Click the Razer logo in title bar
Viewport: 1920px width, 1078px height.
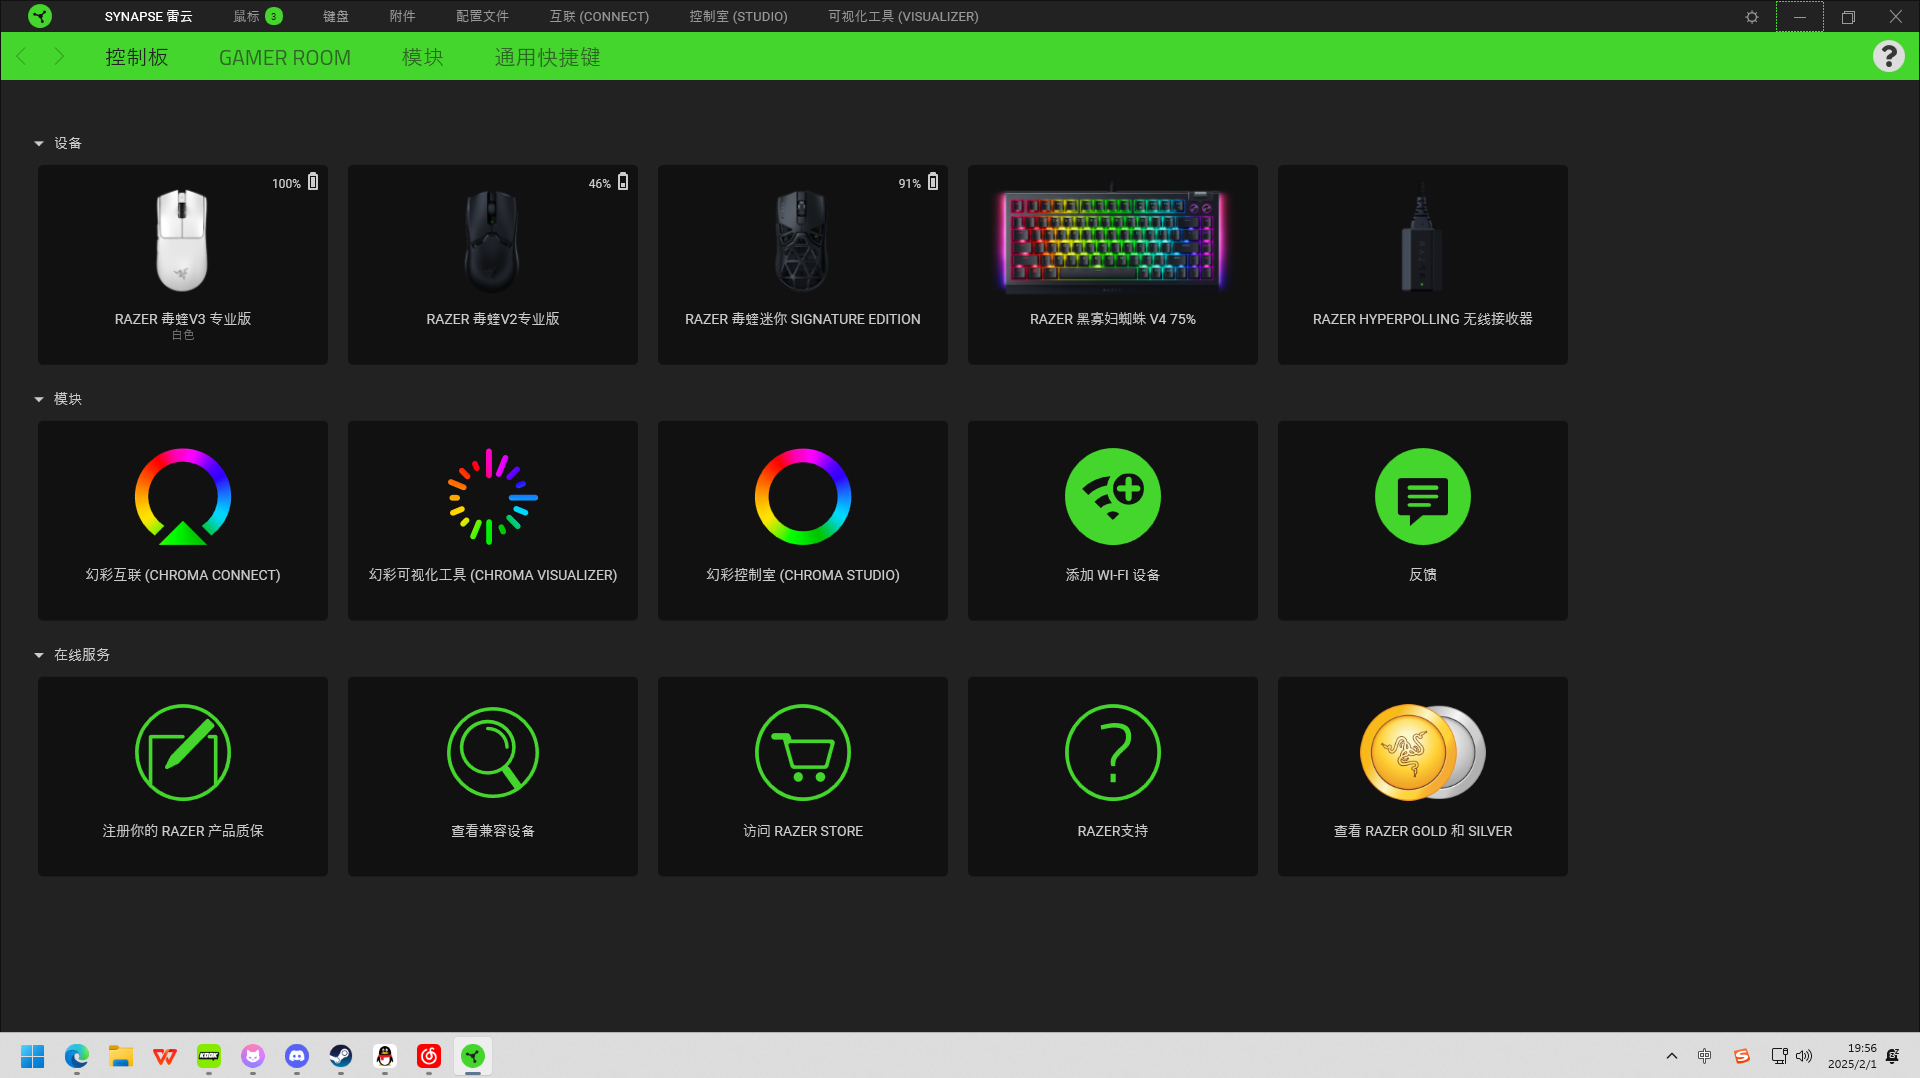[40, 16]
